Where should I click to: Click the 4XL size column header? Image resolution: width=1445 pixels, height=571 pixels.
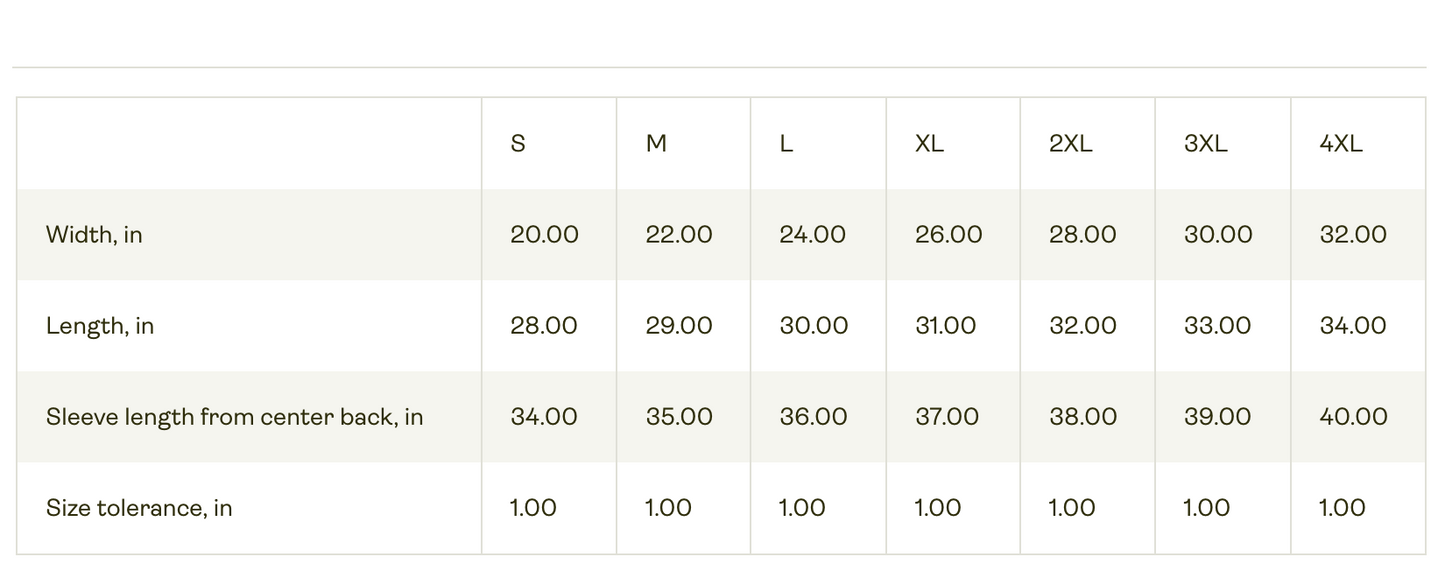click(1341, 144)
